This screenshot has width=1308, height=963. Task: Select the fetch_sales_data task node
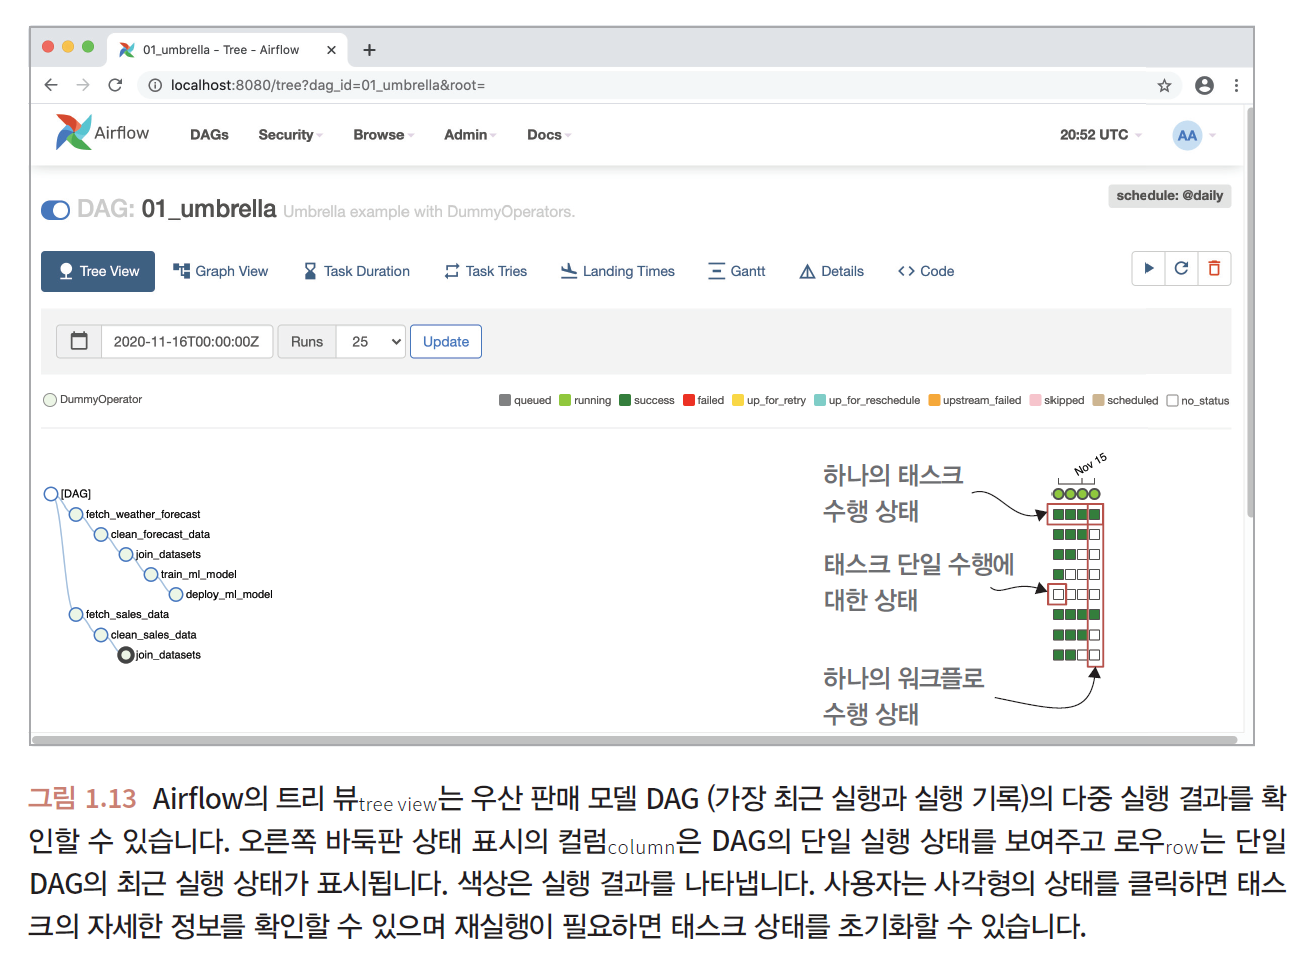(76, 614)
